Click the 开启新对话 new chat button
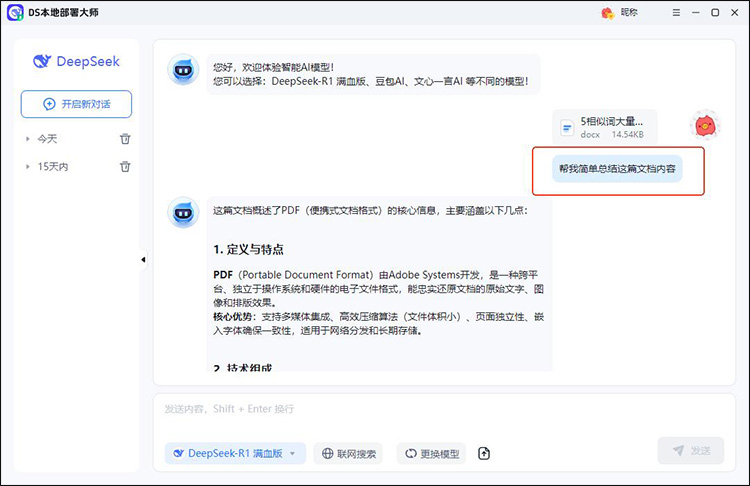Image resolution: width=750 pixels, height=486 pixels. (76, 104)
